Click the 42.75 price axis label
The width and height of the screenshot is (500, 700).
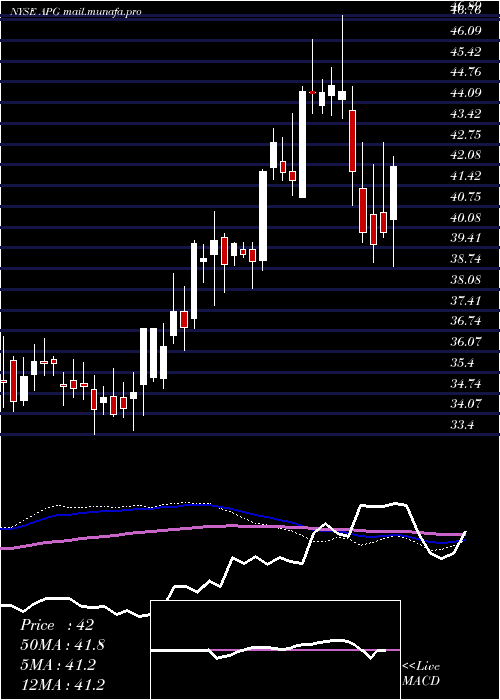pyautogui.click(x=466, y=135)
